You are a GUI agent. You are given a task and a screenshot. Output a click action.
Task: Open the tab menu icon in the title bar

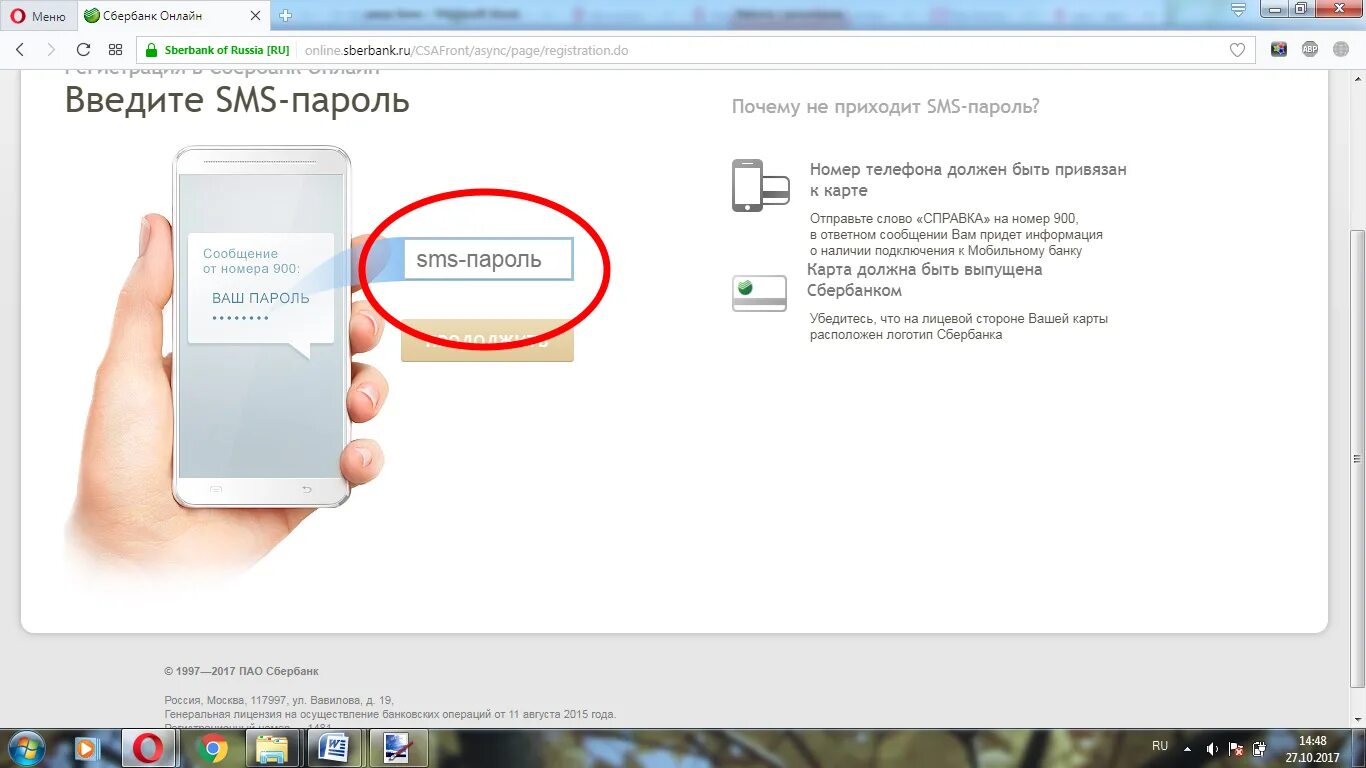(x=1237, y=10)
